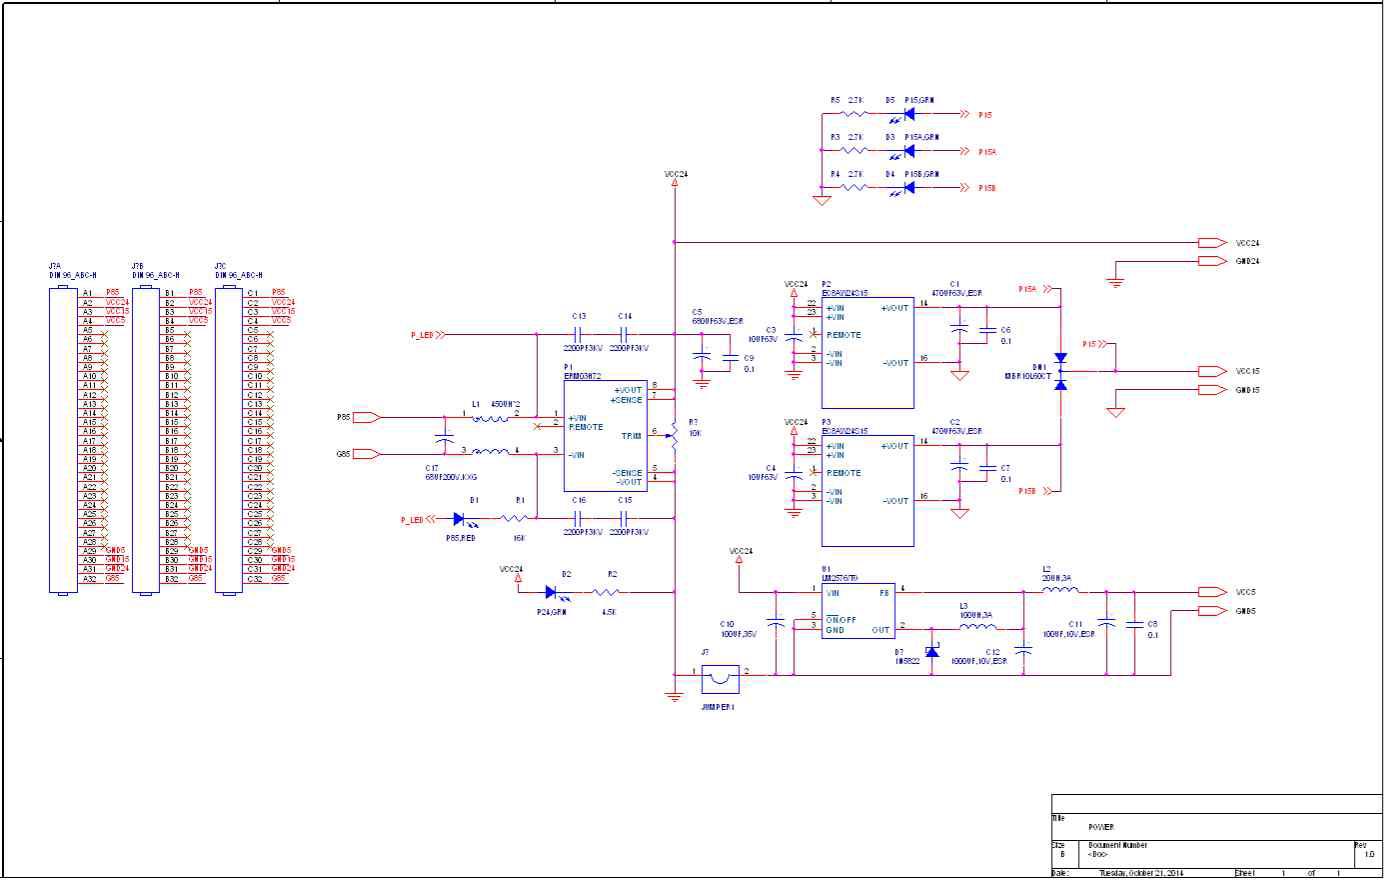Select P_LED off-page connector beside C13
This screenshot has height=888, width=1390.
pos(428,335)
